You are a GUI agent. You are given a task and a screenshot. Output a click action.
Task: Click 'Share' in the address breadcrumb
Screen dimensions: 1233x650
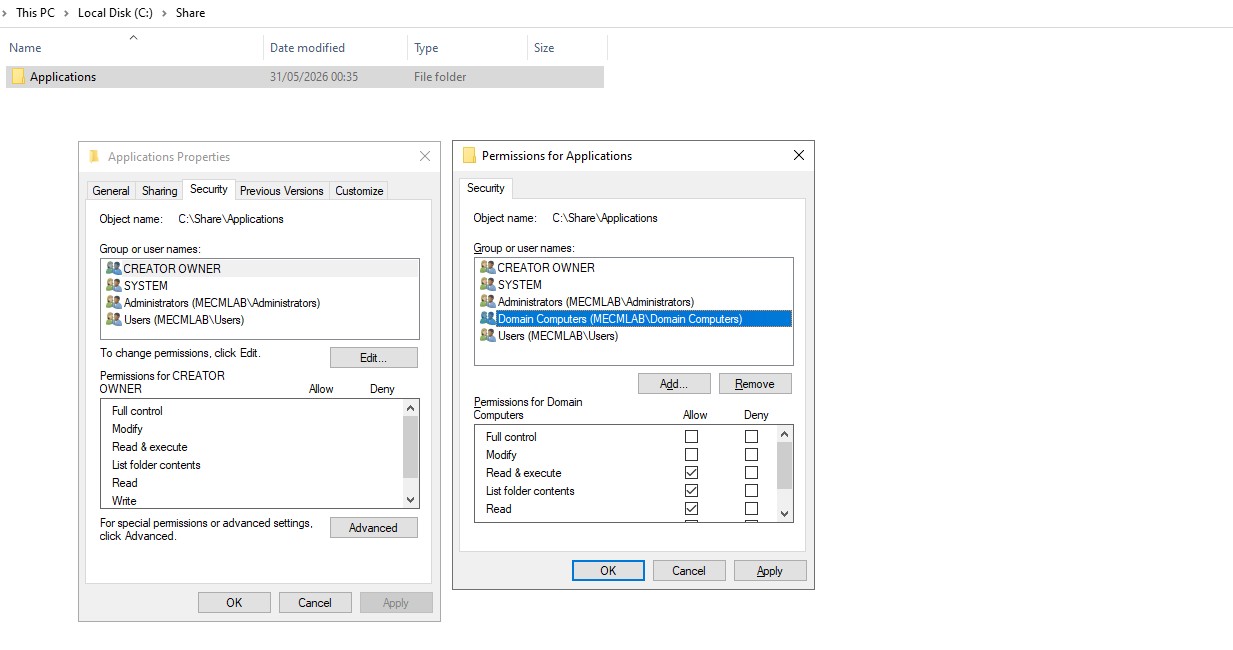[190, 13]
